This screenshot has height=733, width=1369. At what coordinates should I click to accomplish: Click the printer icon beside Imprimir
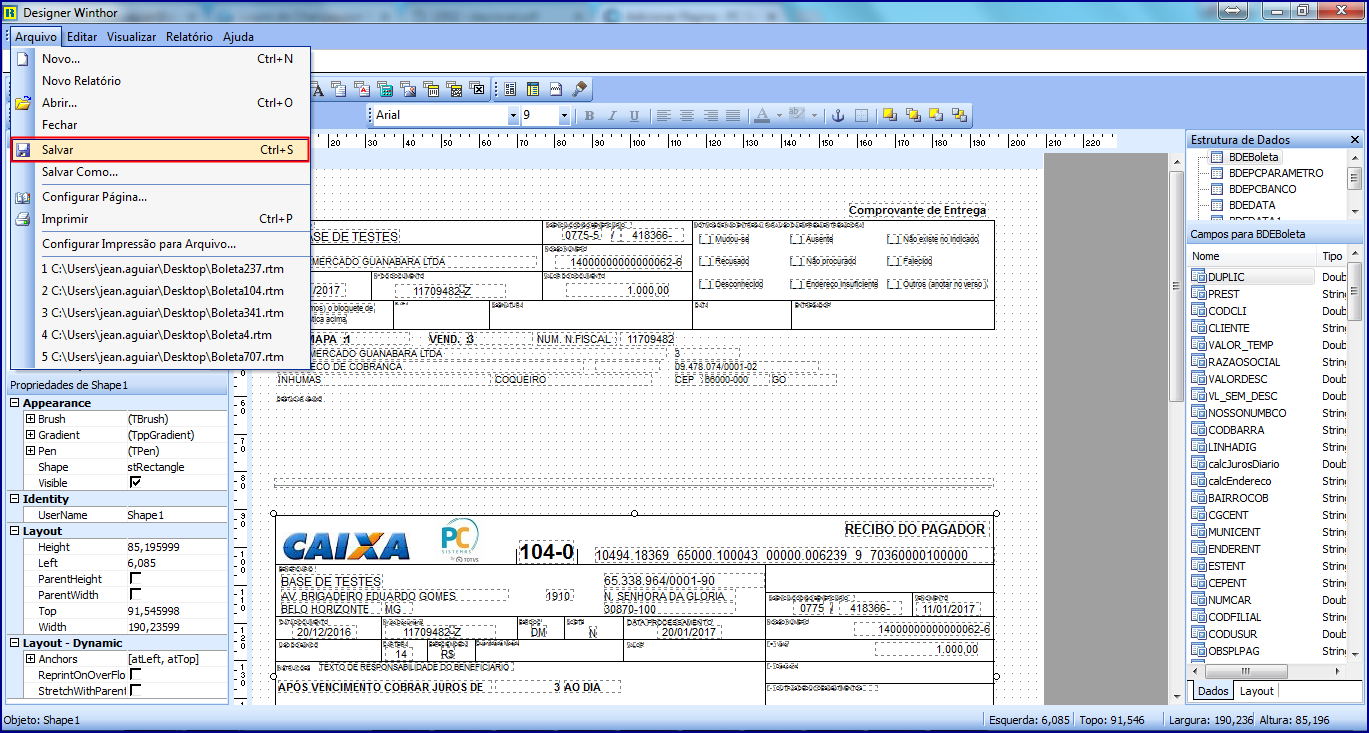(23, 219)
